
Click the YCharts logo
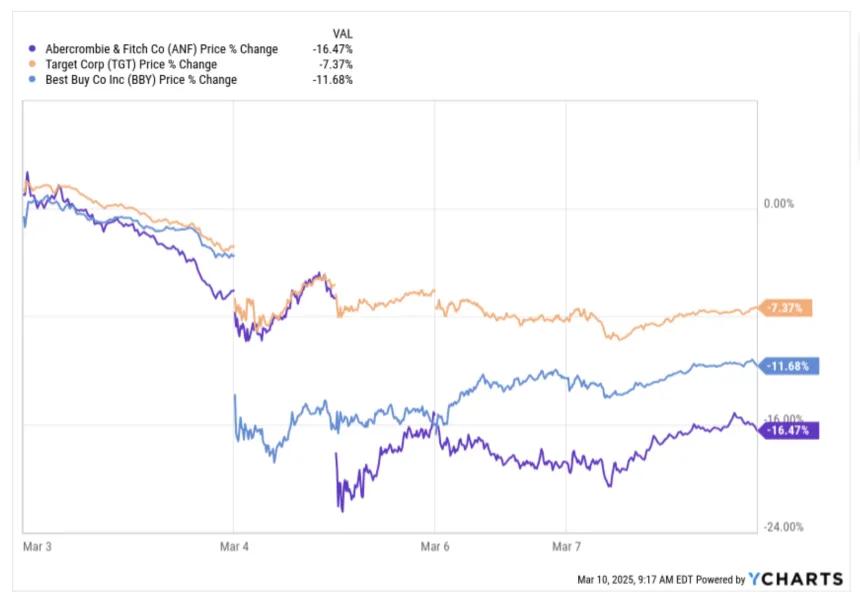point(796,579)
